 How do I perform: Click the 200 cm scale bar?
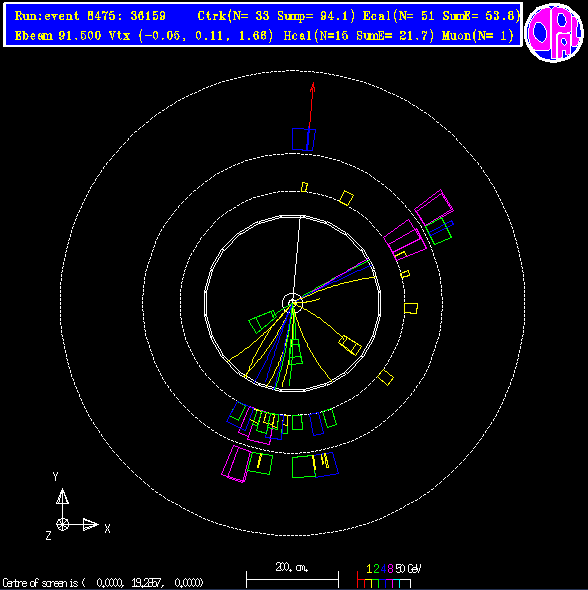coord(292,579)
